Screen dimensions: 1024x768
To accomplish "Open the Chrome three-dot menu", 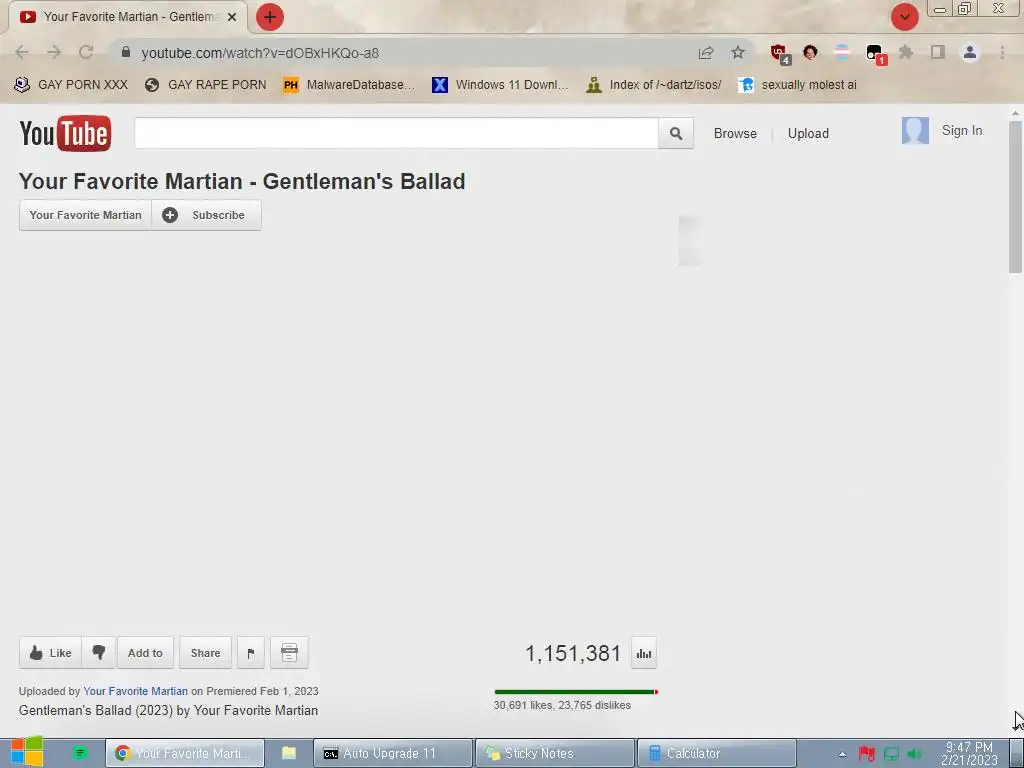I will (x=1002, y=52).
